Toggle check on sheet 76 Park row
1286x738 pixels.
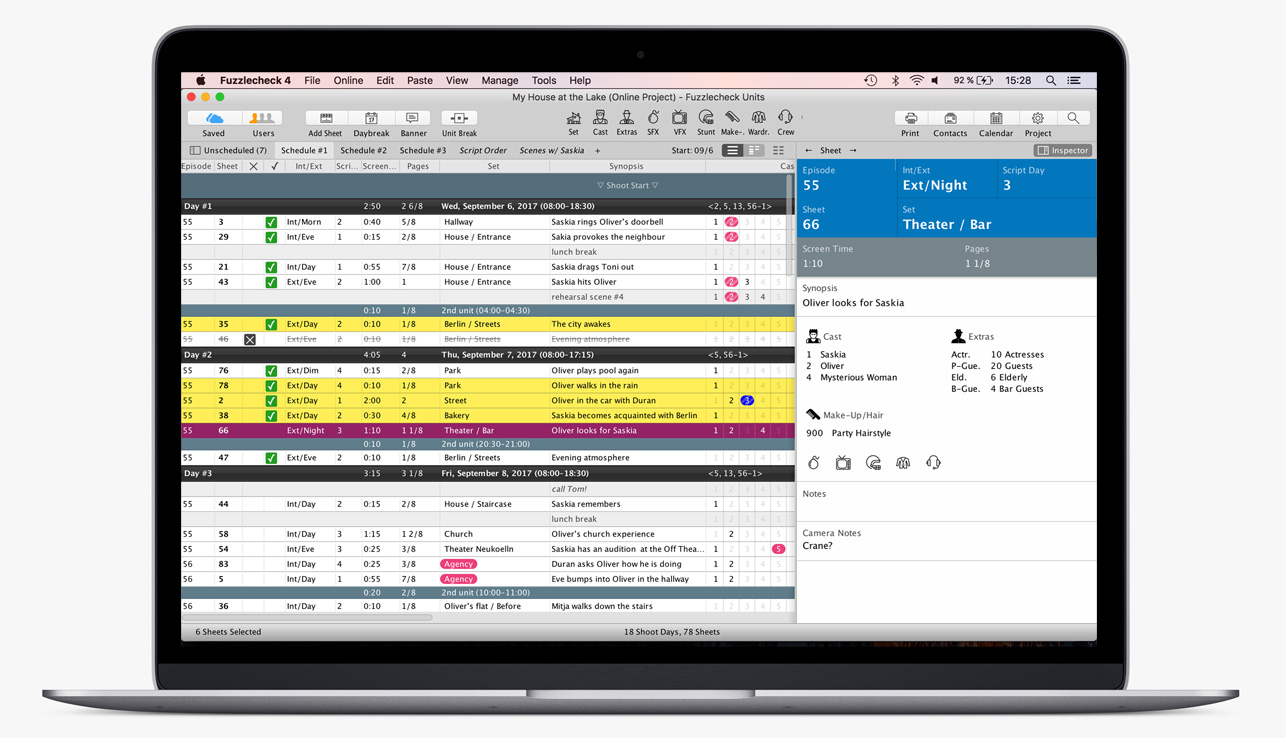(x=271, y=370)
